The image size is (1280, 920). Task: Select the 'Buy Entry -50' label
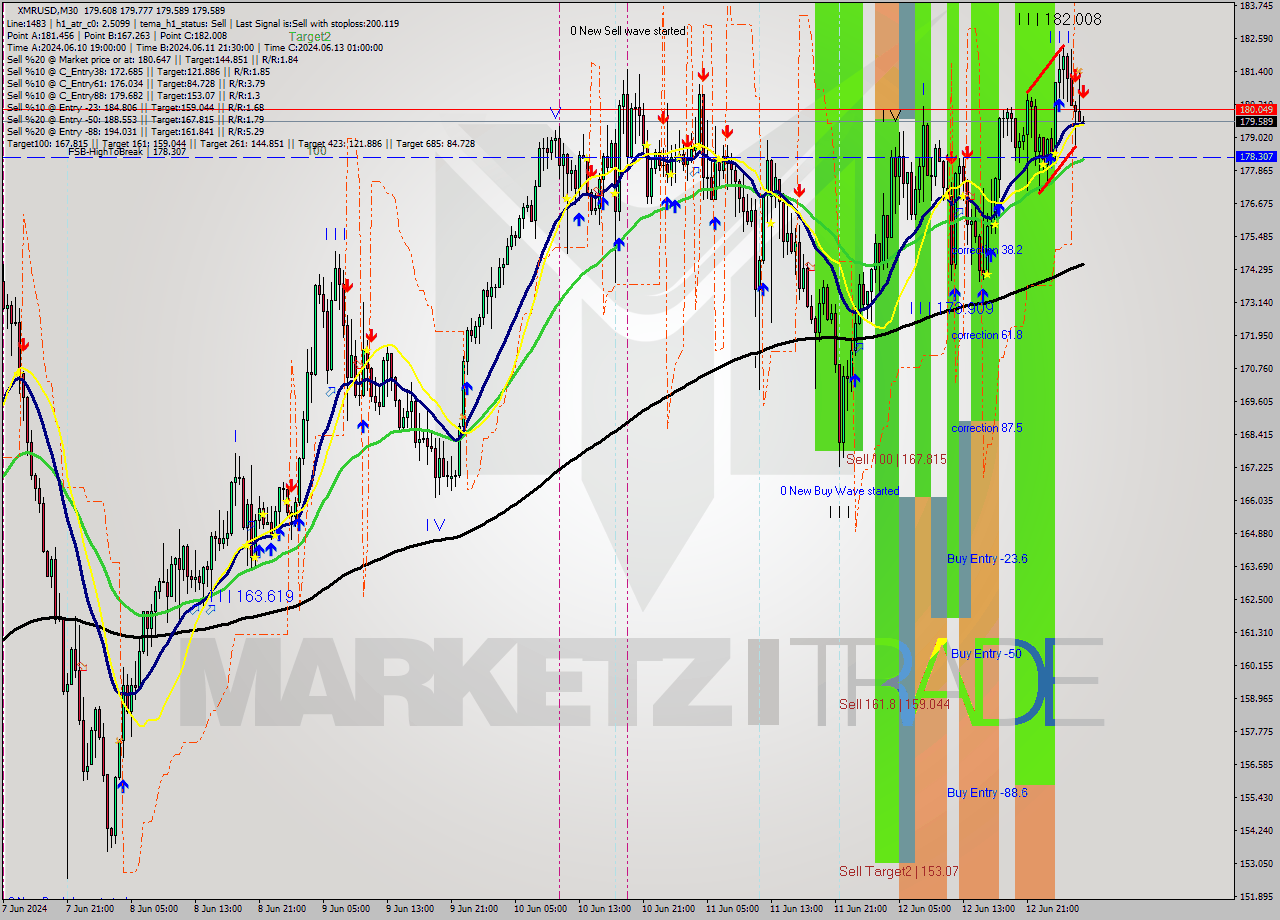coord(986,653)
